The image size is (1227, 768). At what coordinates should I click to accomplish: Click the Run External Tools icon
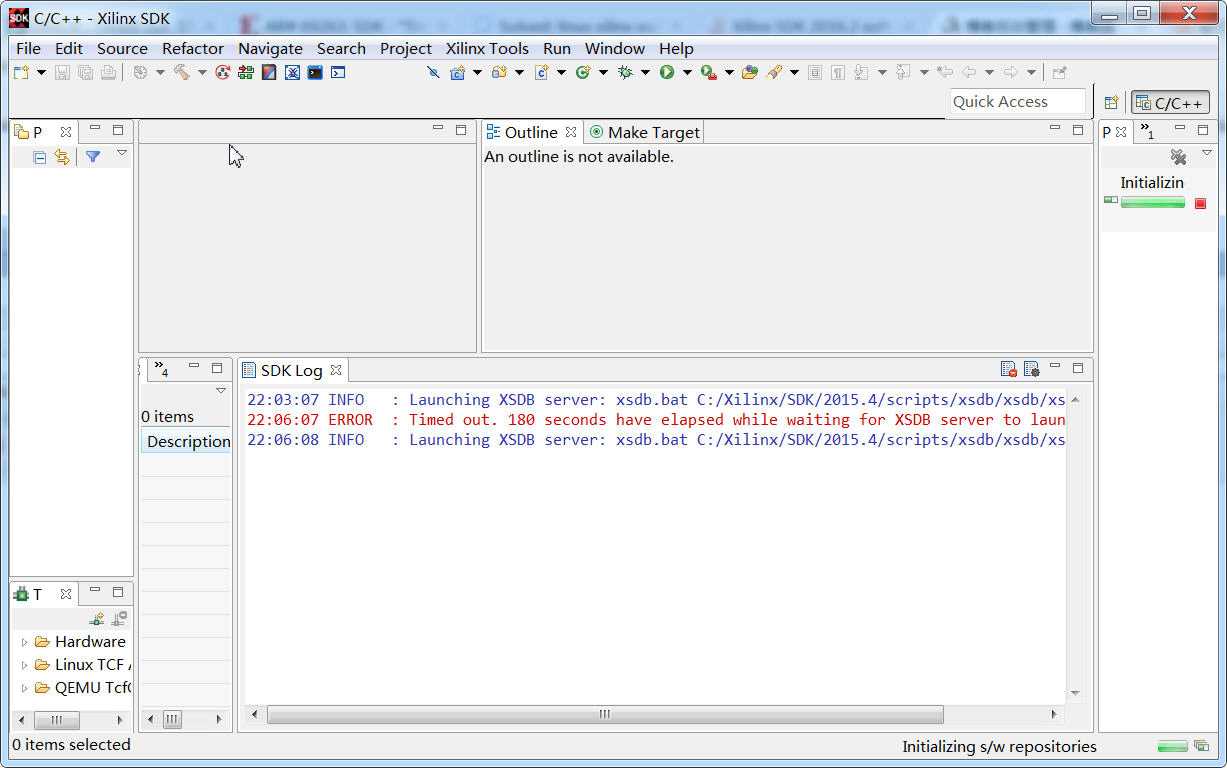[x=708, y=72]
